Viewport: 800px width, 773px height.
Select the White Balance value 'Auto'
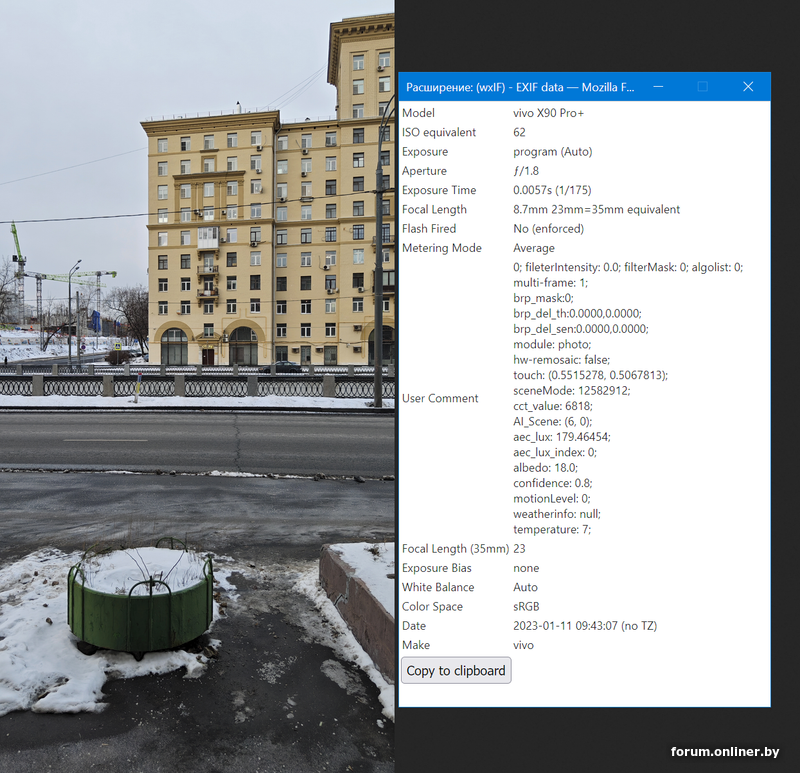(526, 587)
